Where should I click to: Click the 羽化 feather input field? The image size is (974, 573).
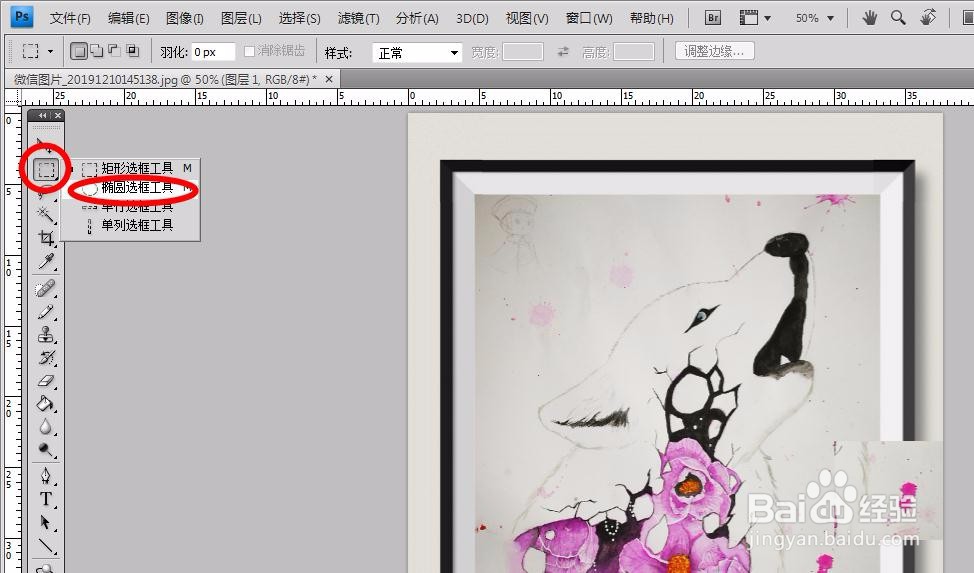[212, 52]
